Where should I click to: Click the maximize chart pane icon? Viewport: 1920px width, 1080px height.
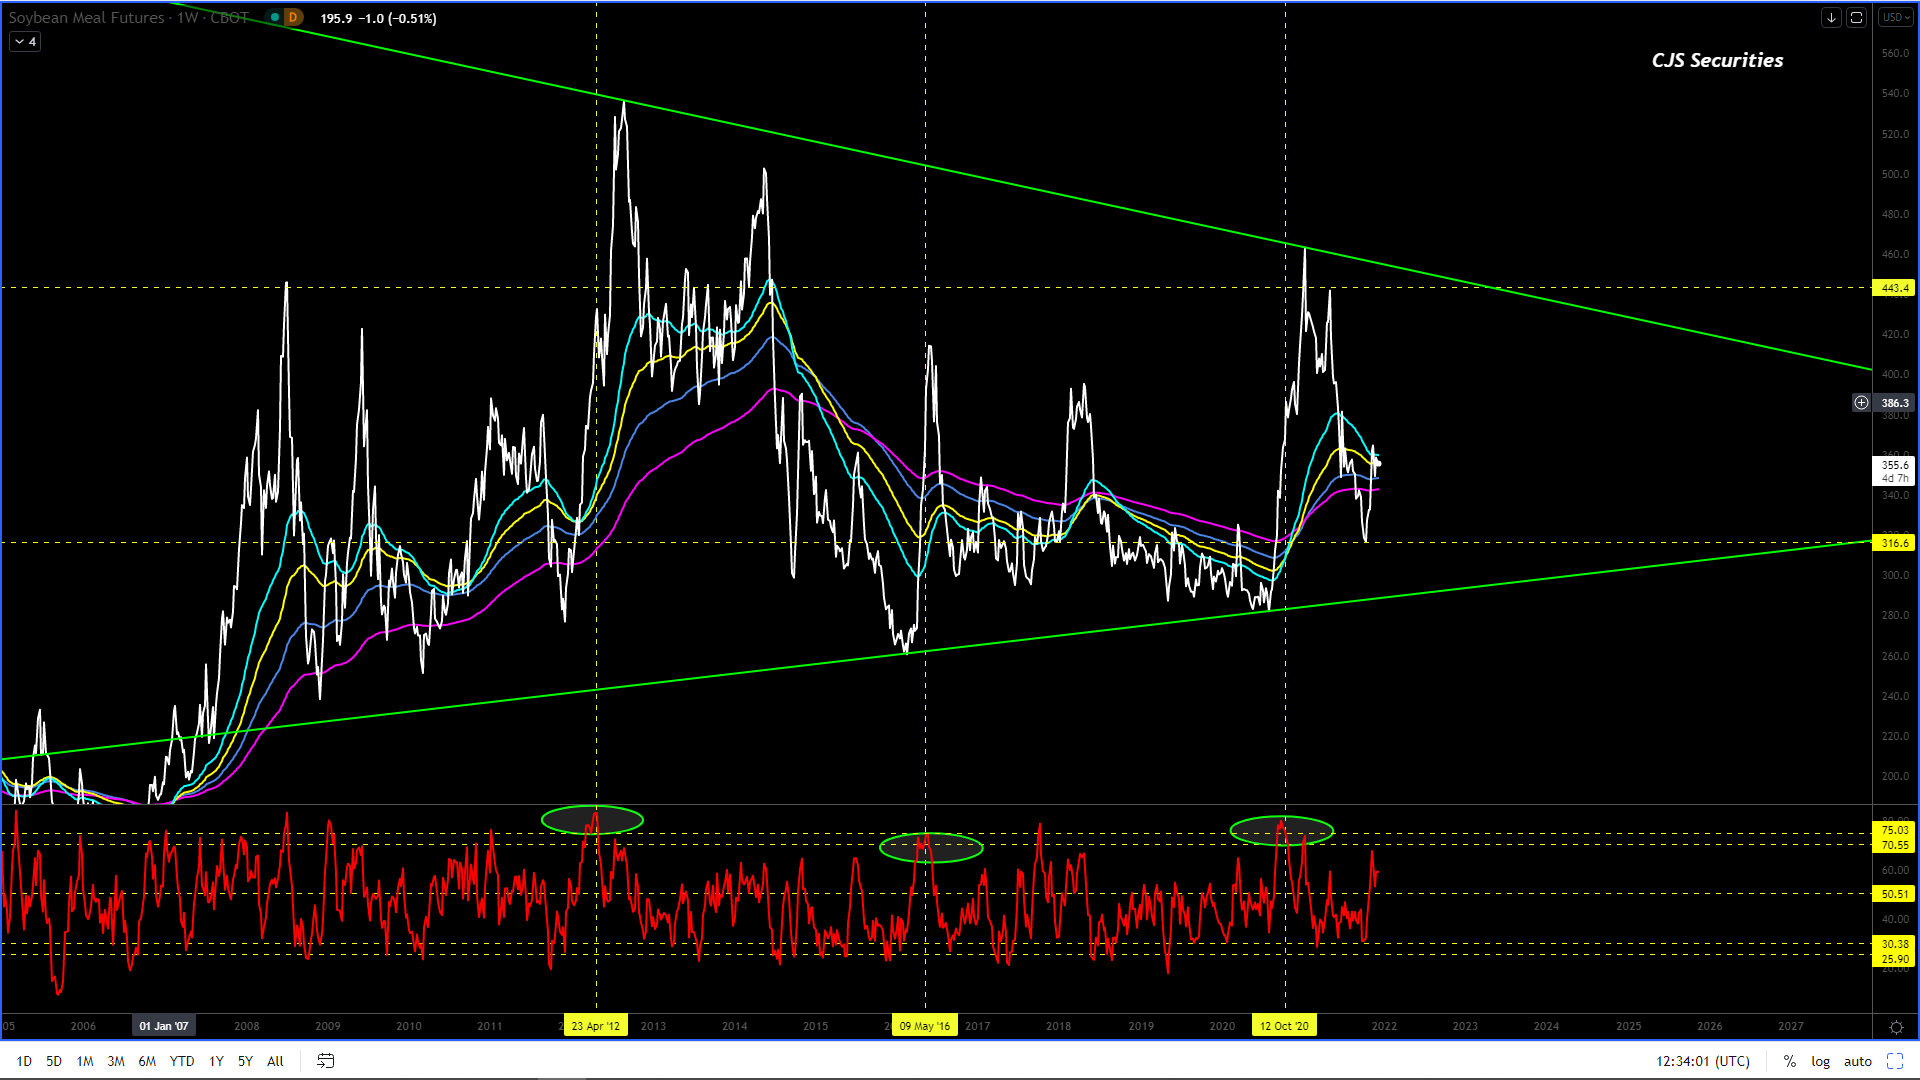click(x=1856, y=18)
